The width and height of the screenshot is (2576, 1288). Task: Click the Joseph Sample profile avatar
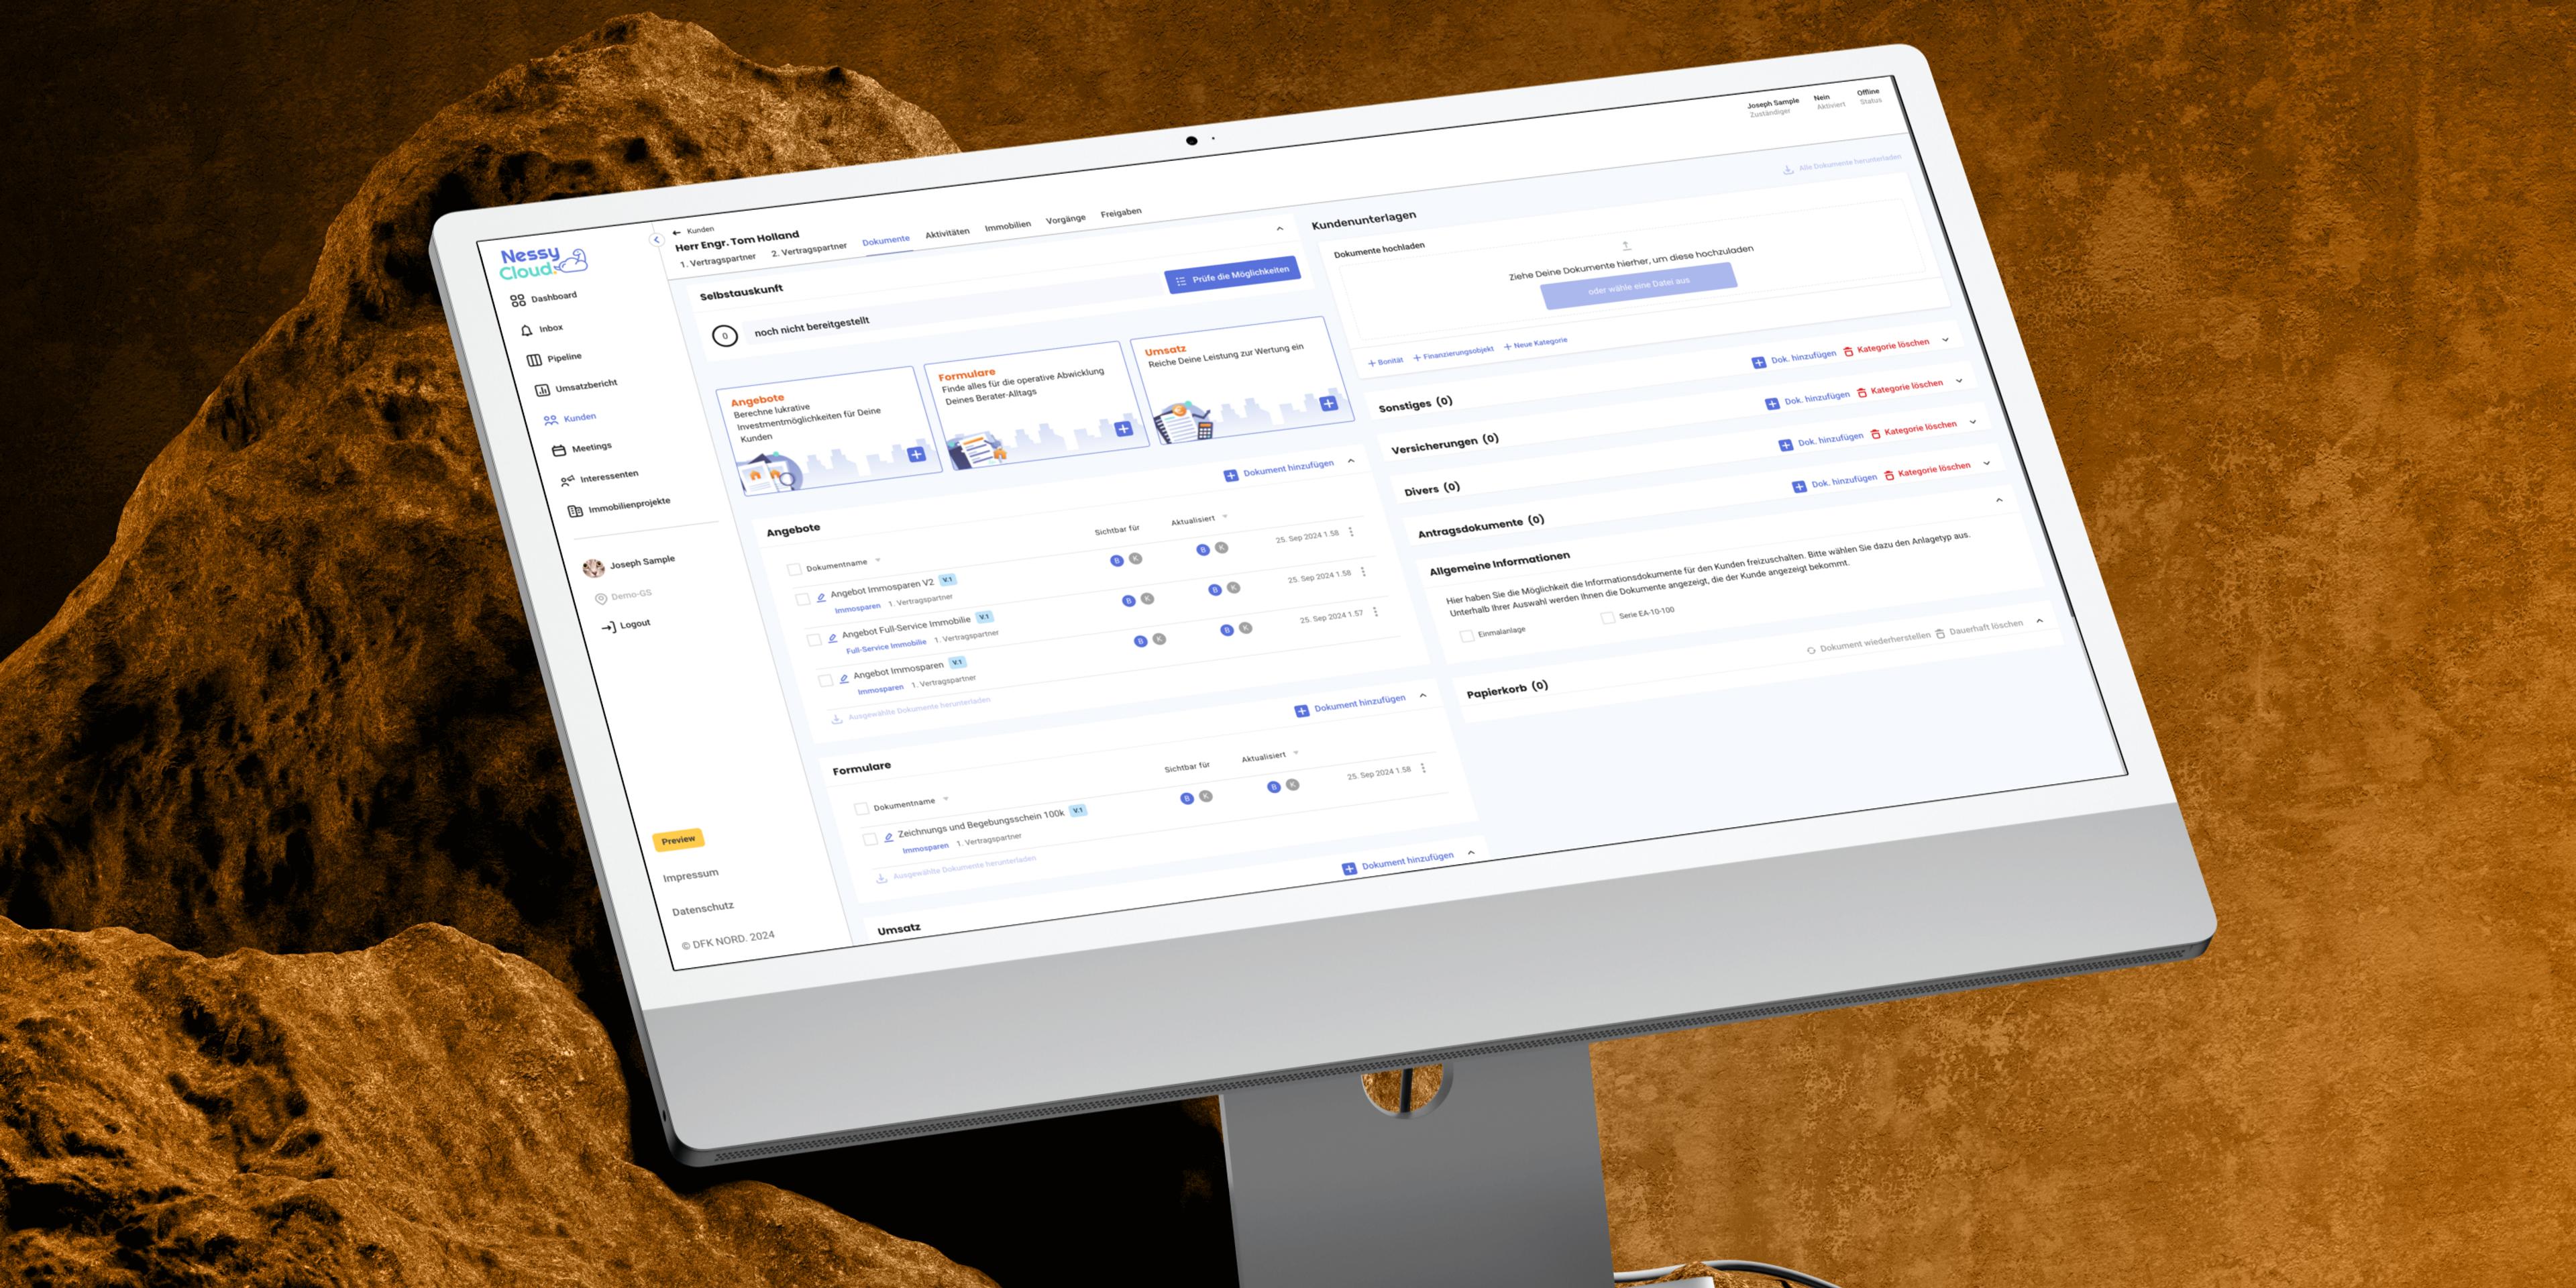pyautogui.click(x=593, y=568)
